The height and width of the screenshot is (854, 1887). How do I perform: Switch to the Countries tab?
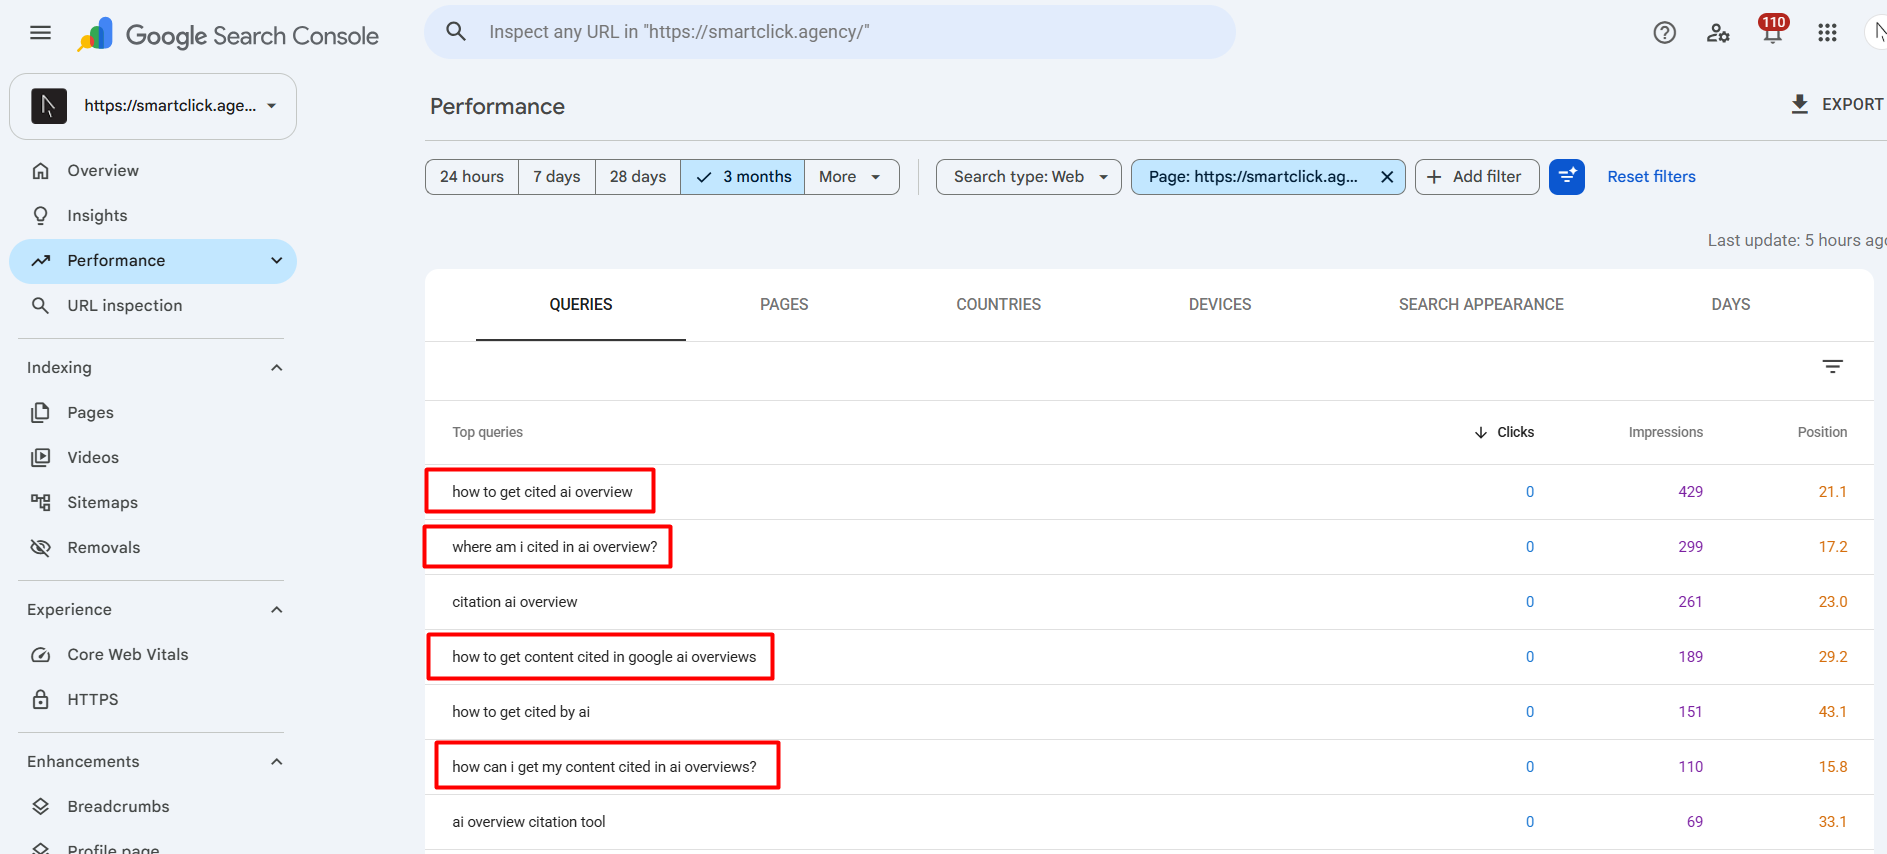coord(998,305)
